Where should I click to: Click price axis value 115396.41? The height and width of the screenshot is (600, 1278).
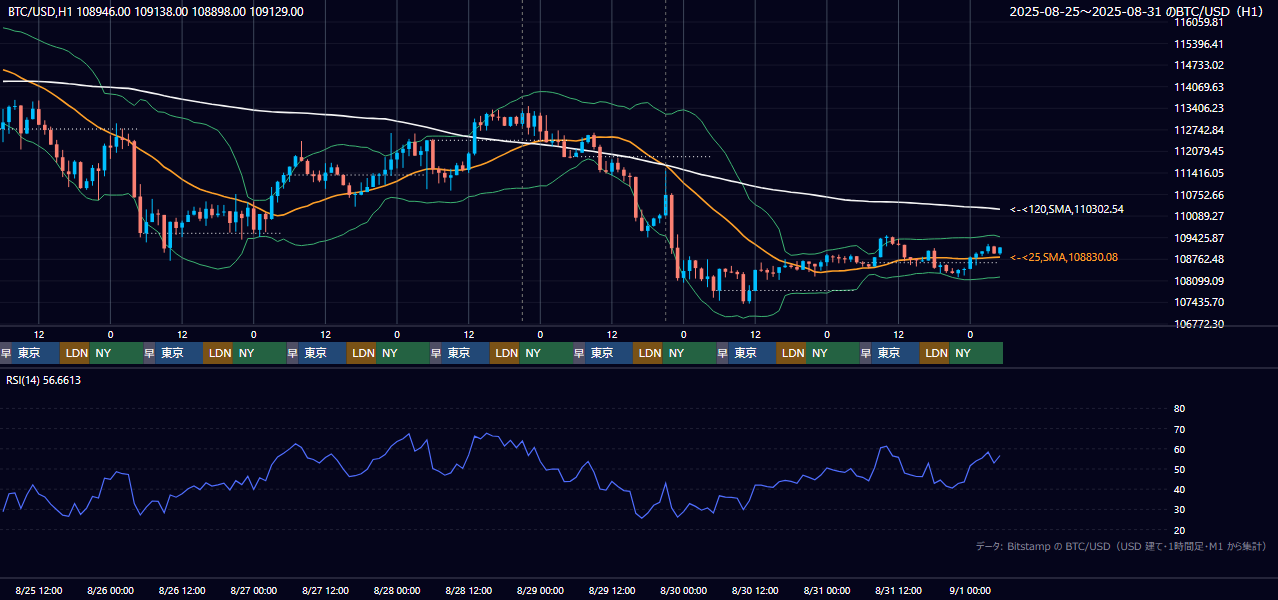1199,44
